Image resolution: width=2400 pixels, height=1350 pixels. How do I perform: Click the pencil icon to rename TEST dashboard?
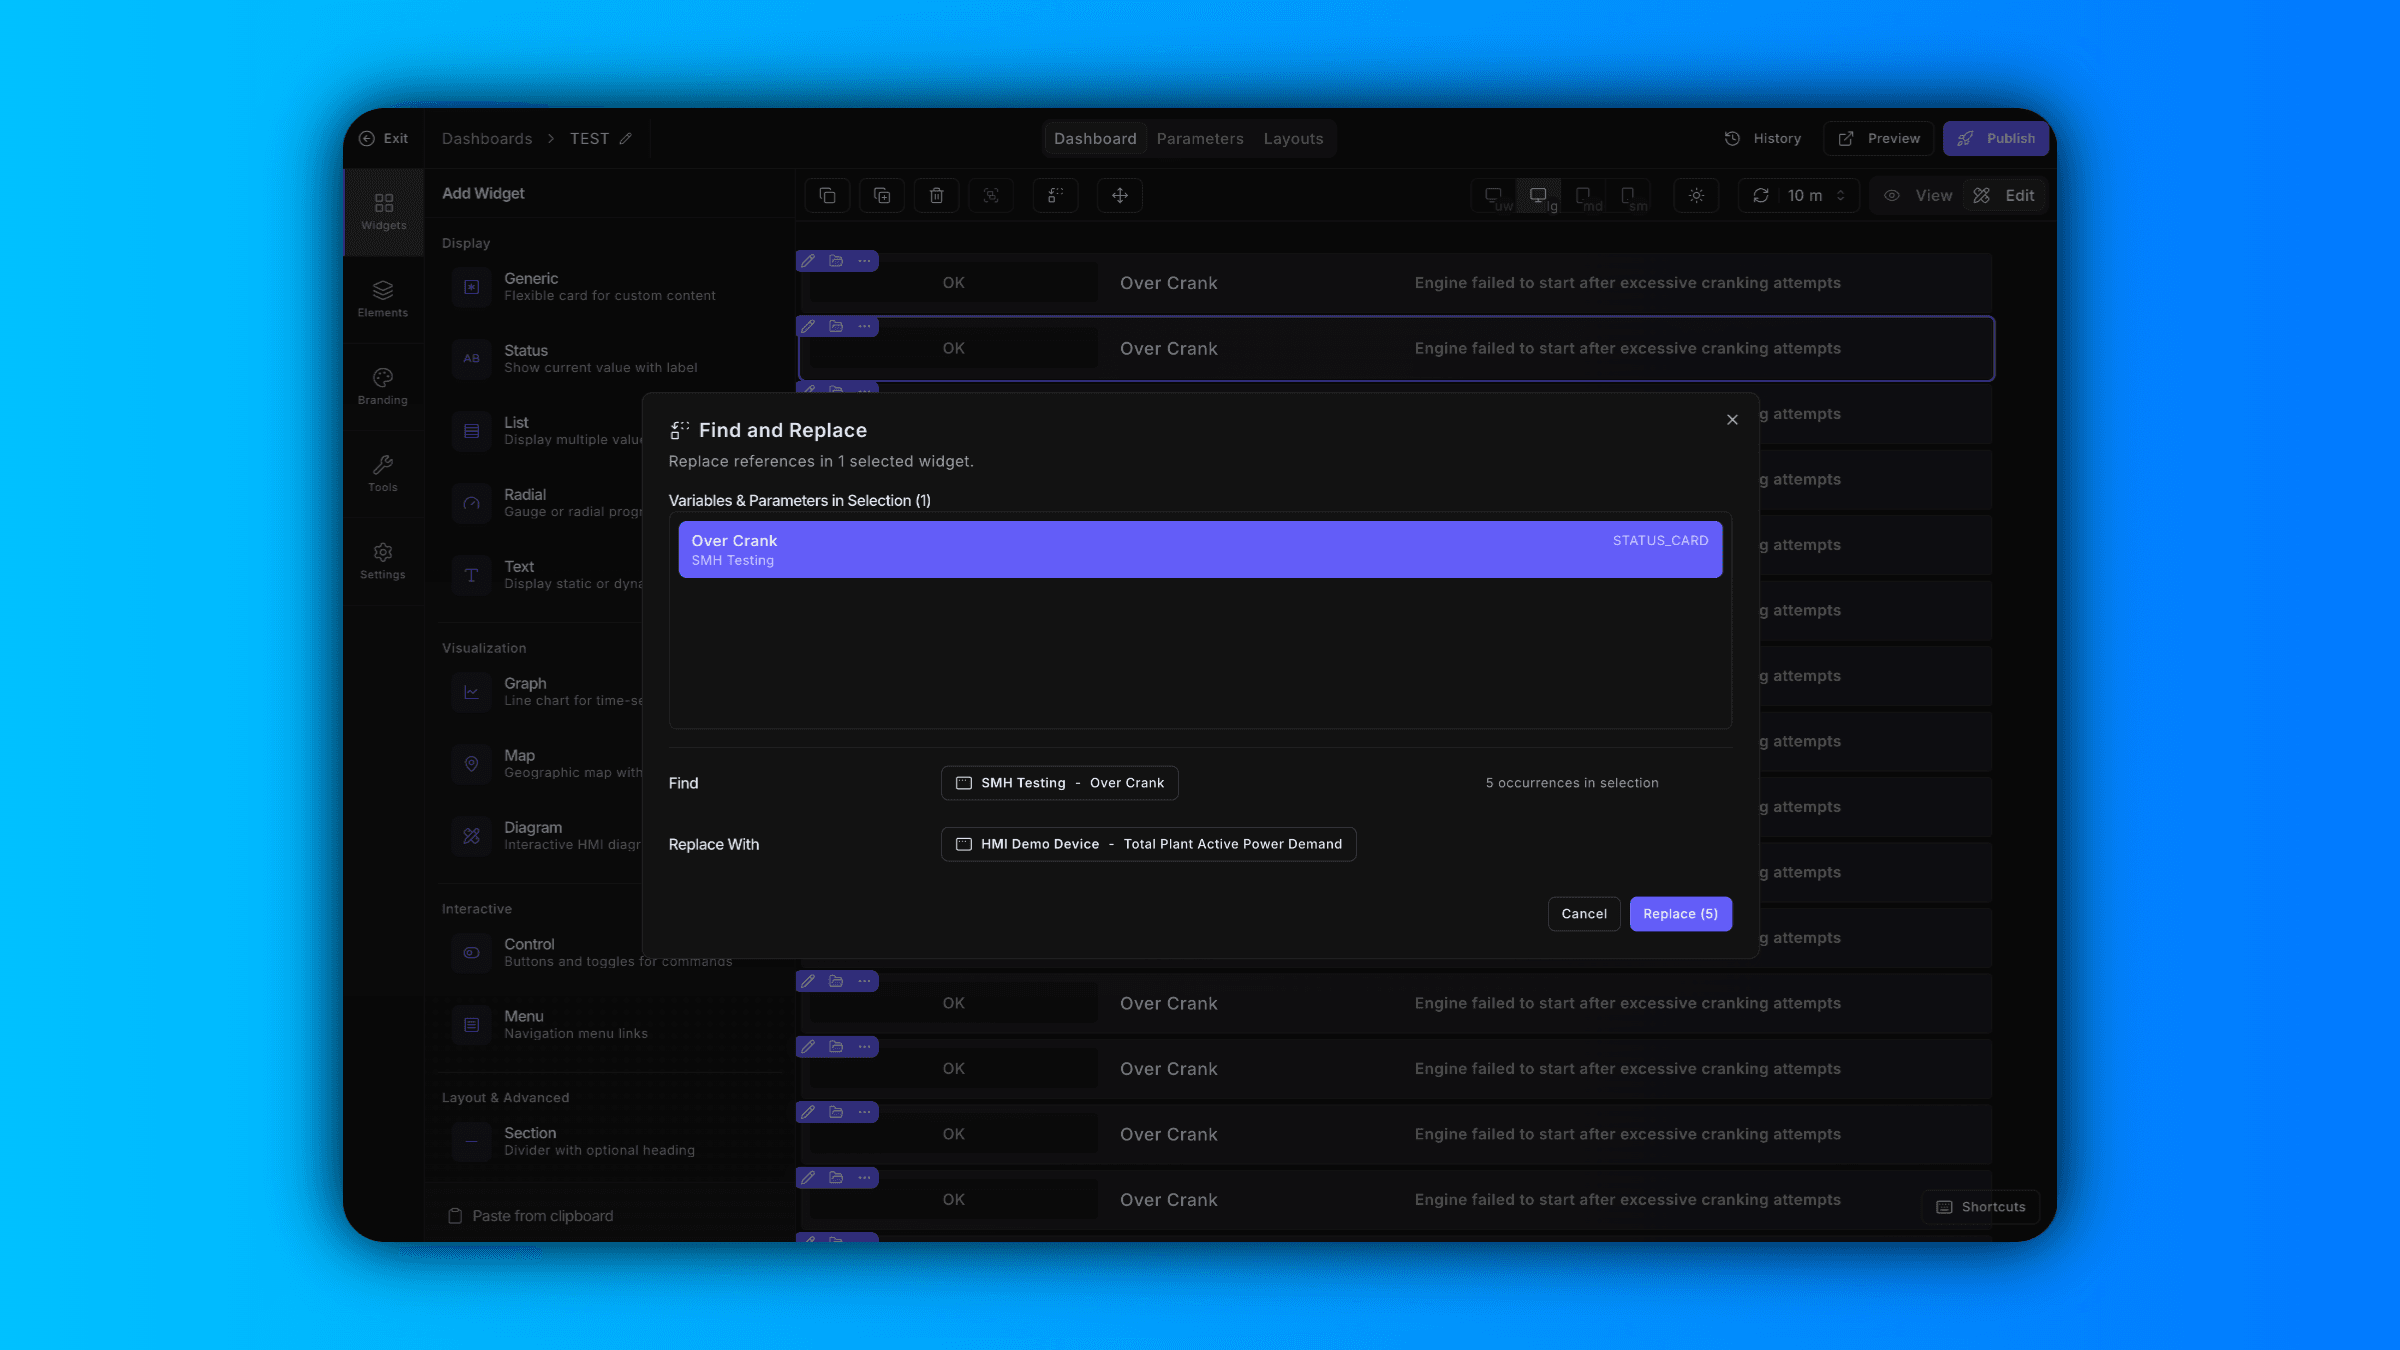pos(625,138)
